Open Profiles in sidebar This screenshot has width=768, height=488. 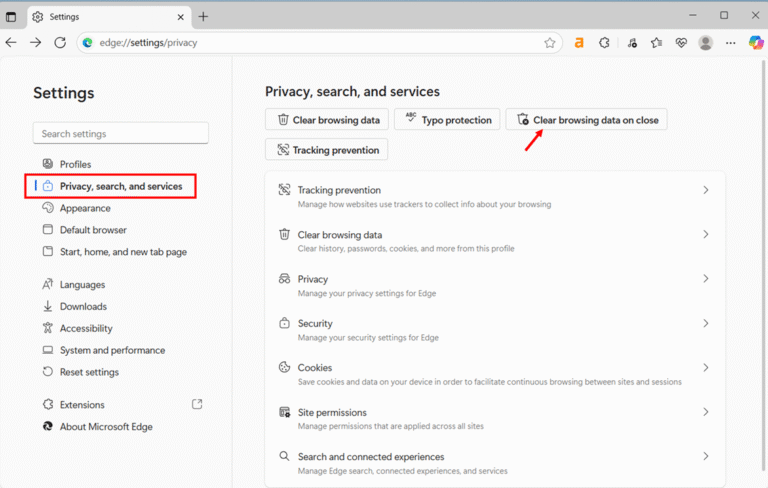coord(75,164)
